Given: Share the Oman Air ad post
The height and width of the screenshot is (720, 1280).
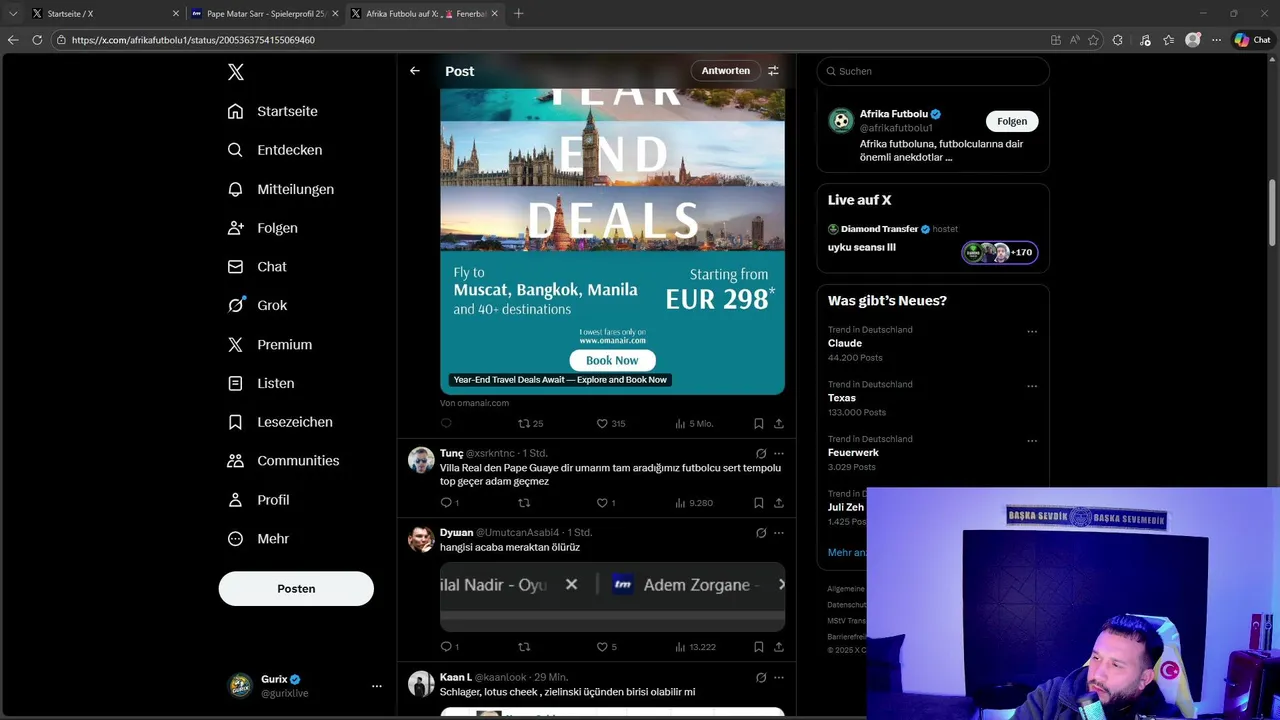Looking at the screenshot, I should click(x=779, y=424).
